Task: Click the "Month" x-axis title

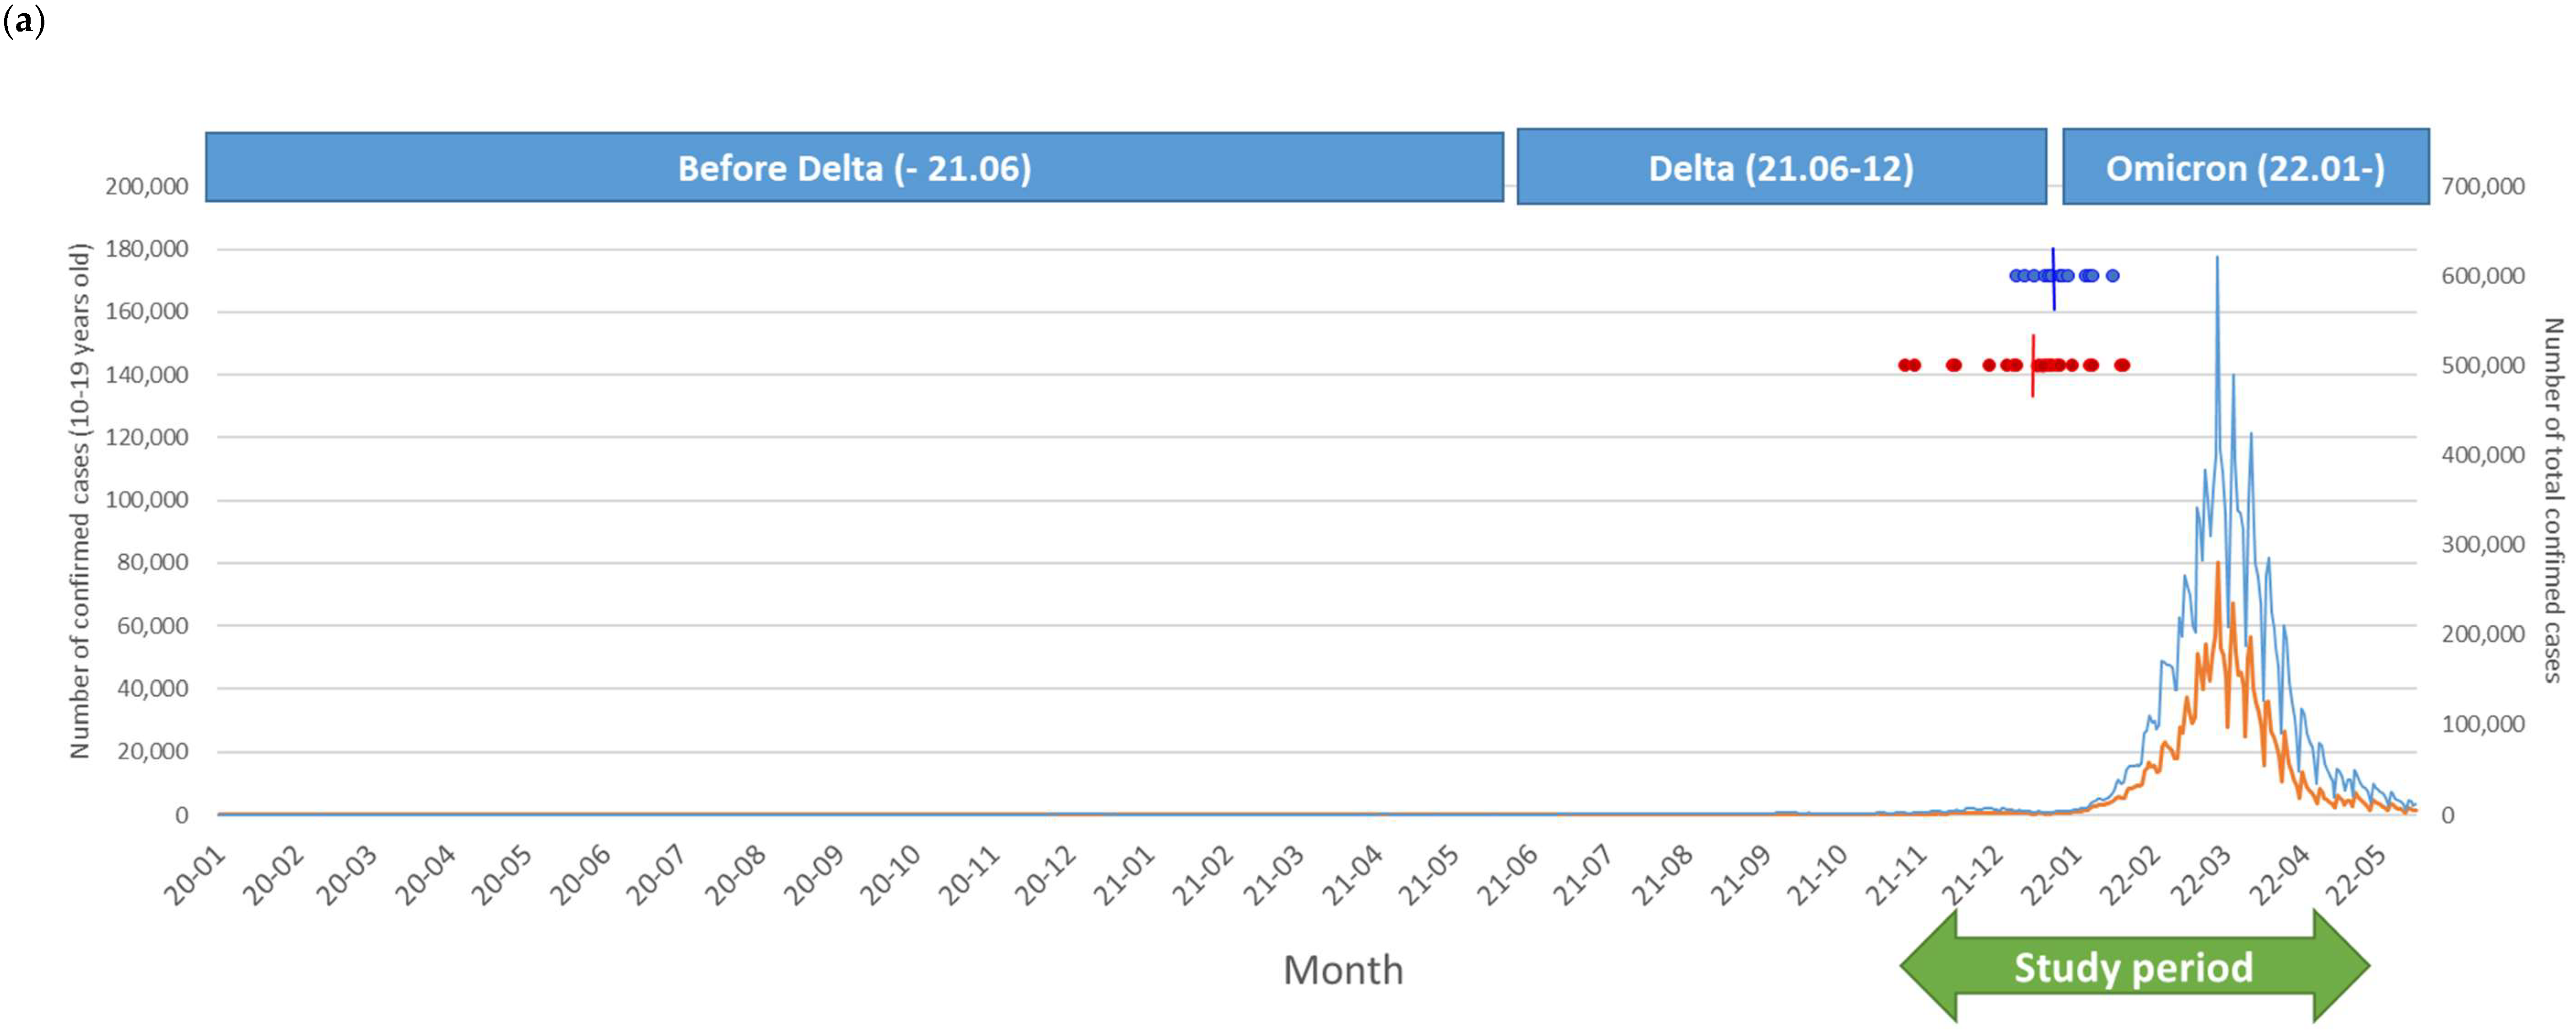Action: (x=1343, y=970)
